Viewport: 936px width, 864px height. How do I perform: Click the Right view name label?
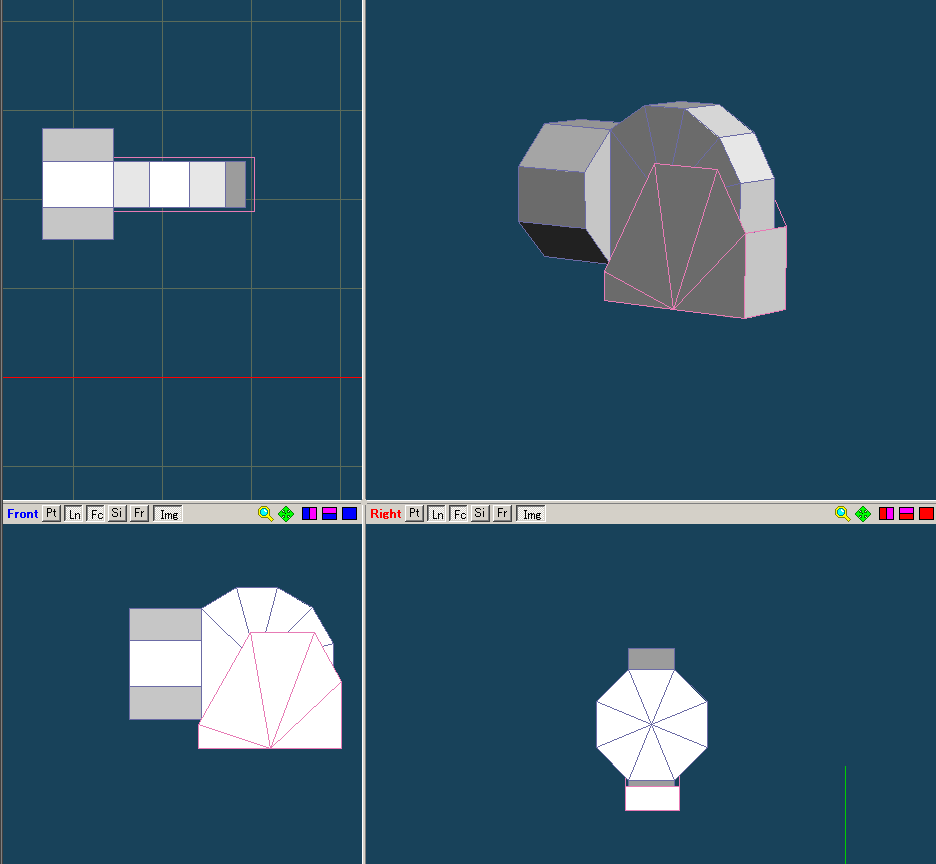click(385, 514)
